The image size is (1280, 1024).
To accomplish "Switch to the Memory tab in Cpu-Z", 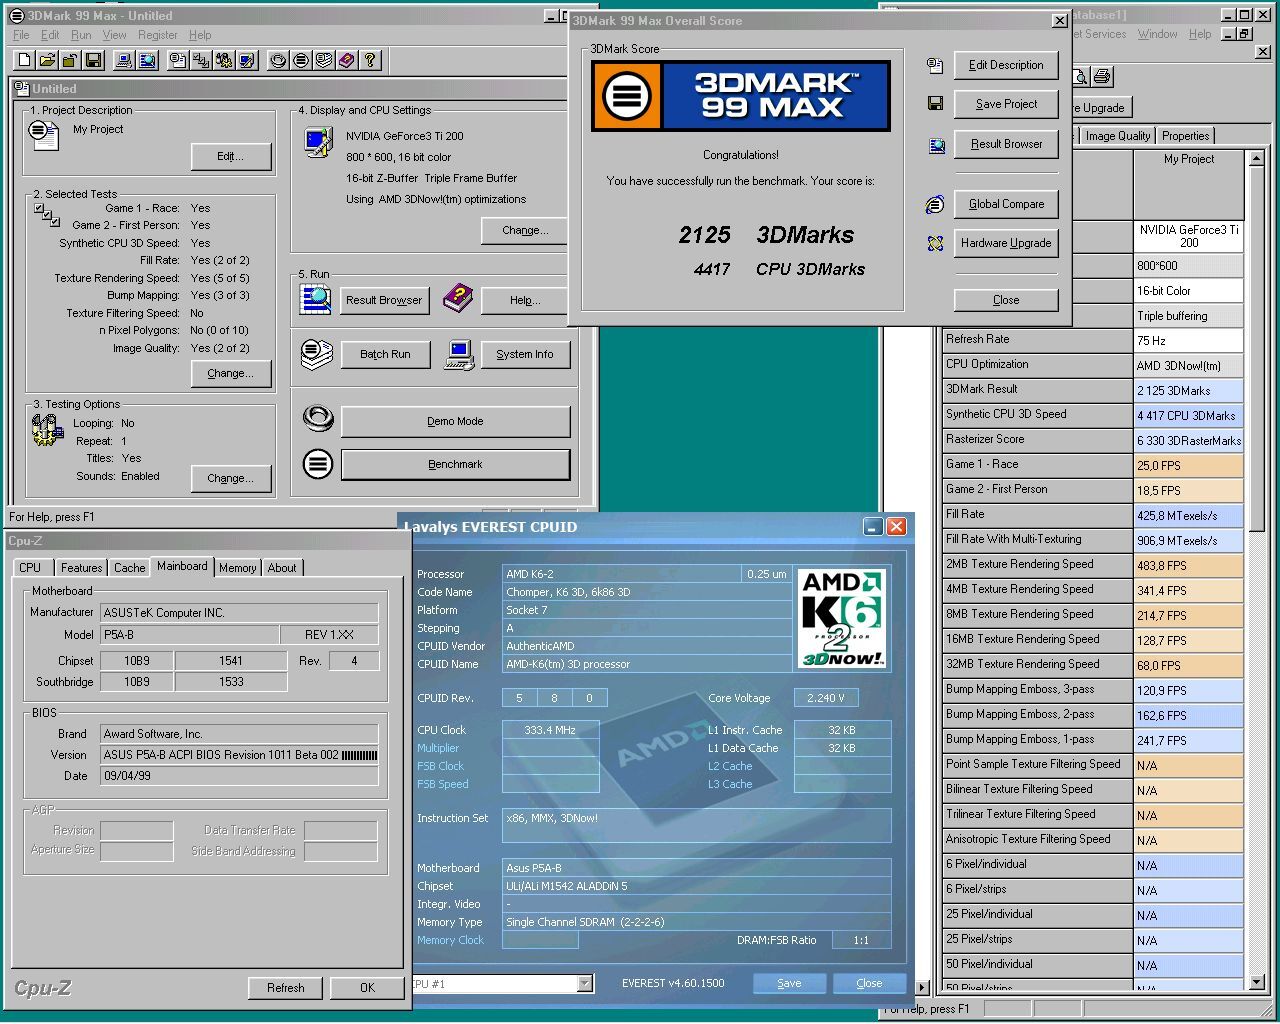I will pyautogui.click(x=237, y=568).
